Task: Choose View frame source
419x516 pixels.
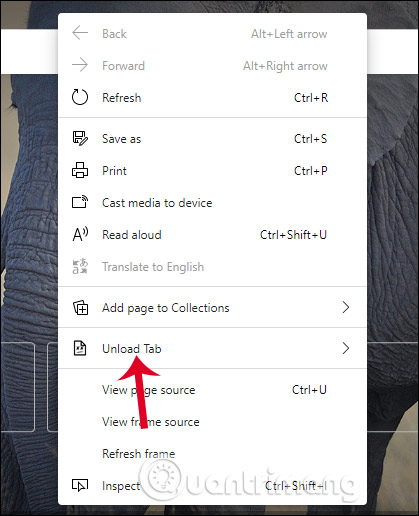Action: (x=213, y=422)
